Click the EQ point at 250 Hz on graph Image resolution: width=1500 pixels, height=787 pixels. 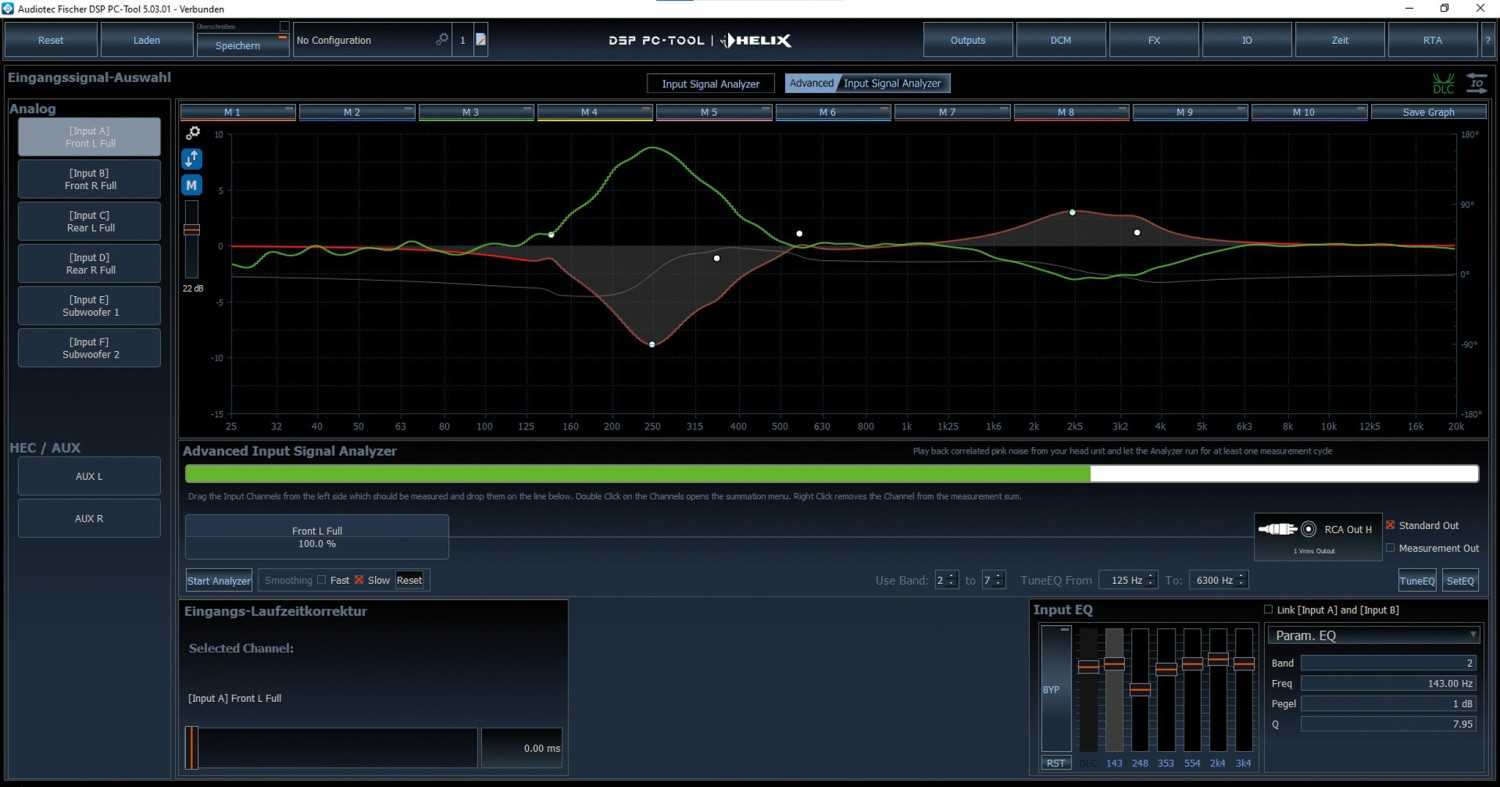click(652, 344)
